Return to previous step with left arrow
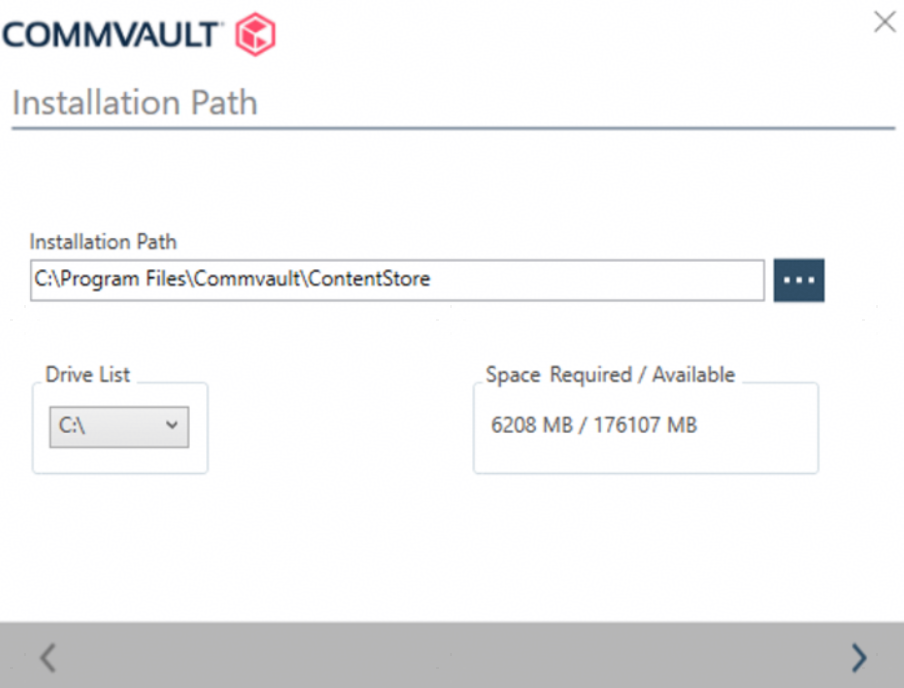This screenshot has height=688, width=904. tap(48, 657)
